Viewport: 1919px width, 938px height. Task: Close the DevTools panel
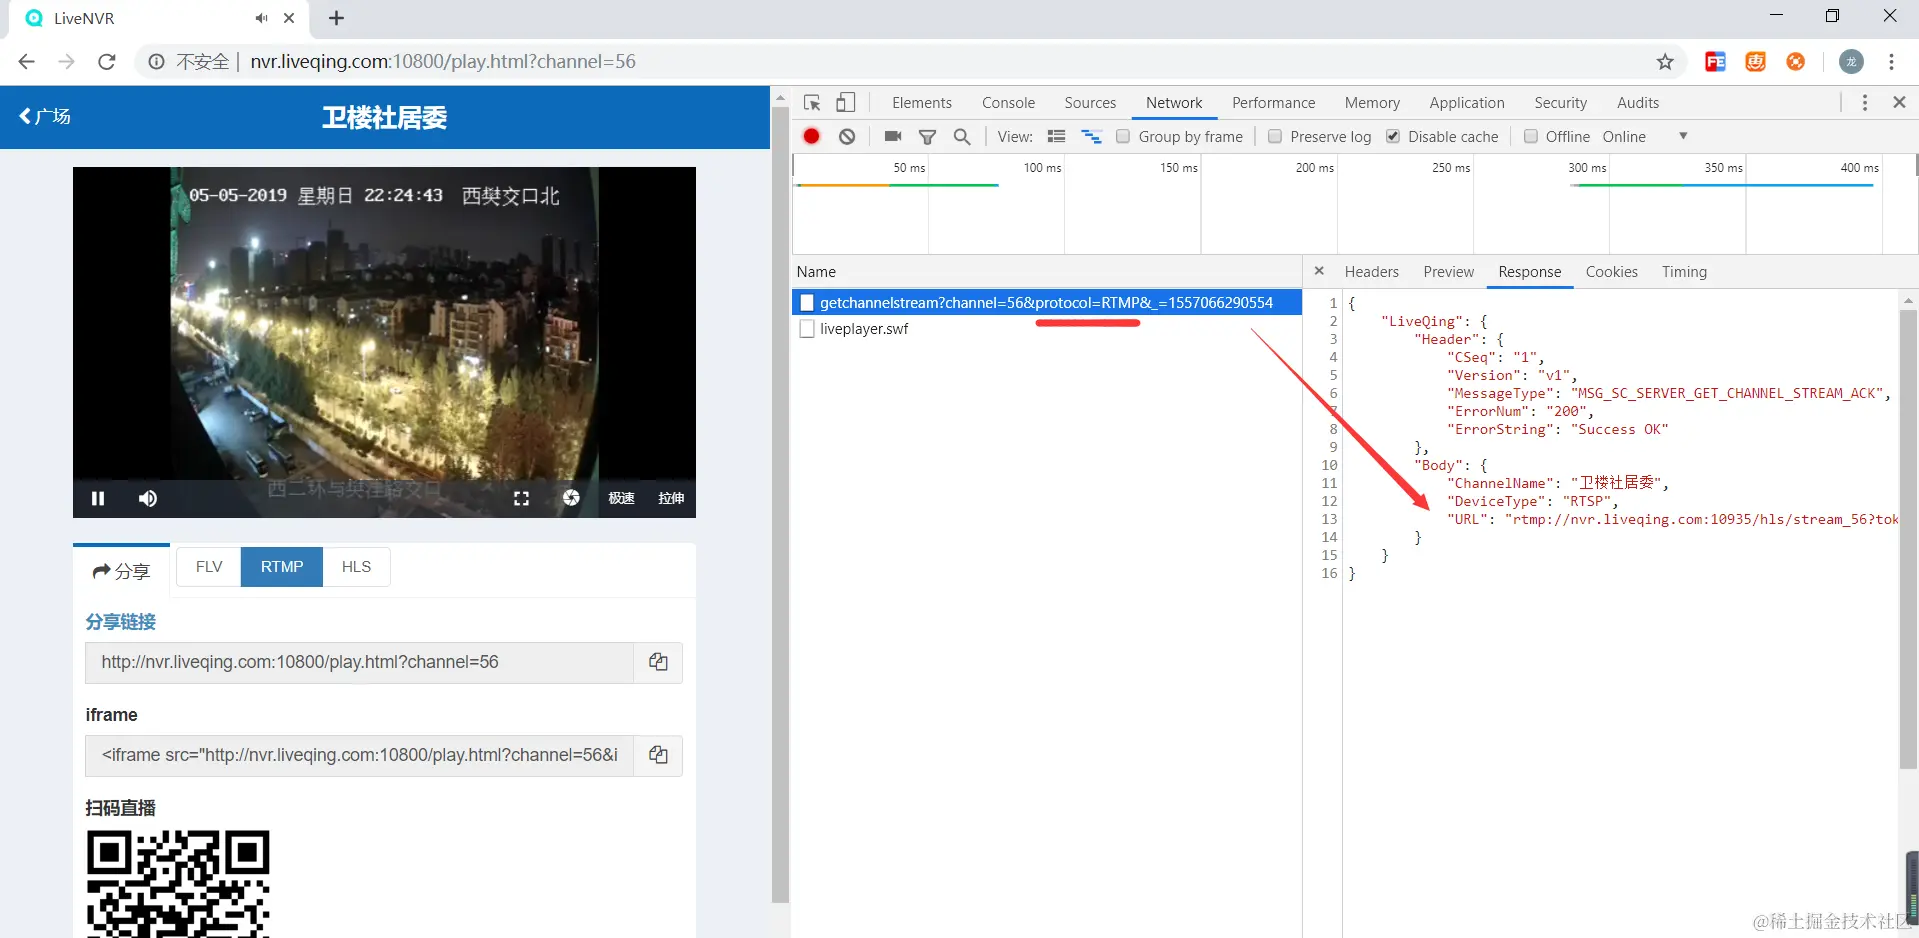click(1899, 103)
